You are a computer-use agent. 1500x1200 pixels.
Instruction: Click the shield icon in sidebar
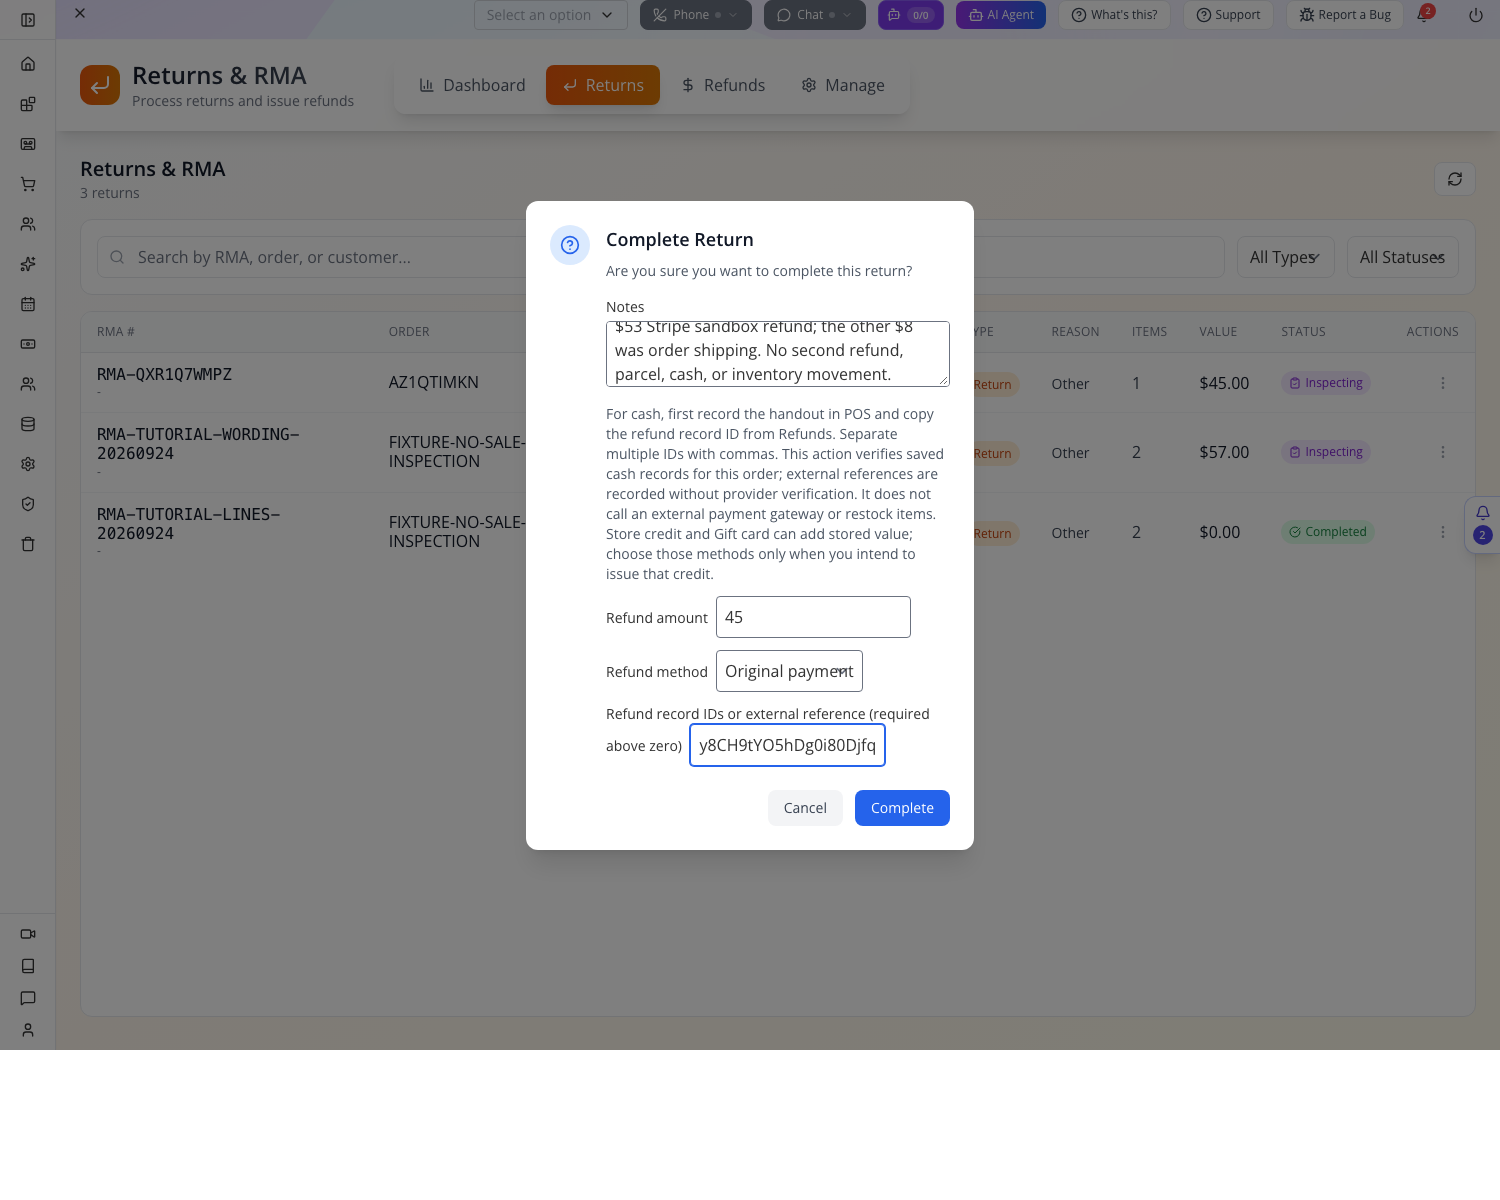[x=28, y=504]
